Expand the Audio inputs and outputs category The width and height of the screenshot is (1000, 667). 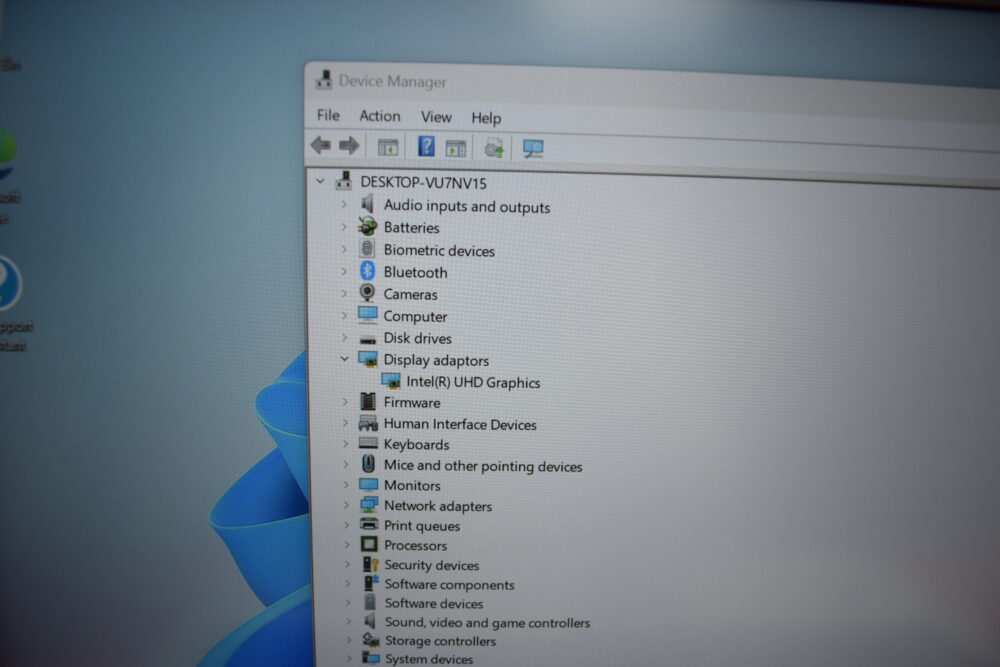point(344,204)
